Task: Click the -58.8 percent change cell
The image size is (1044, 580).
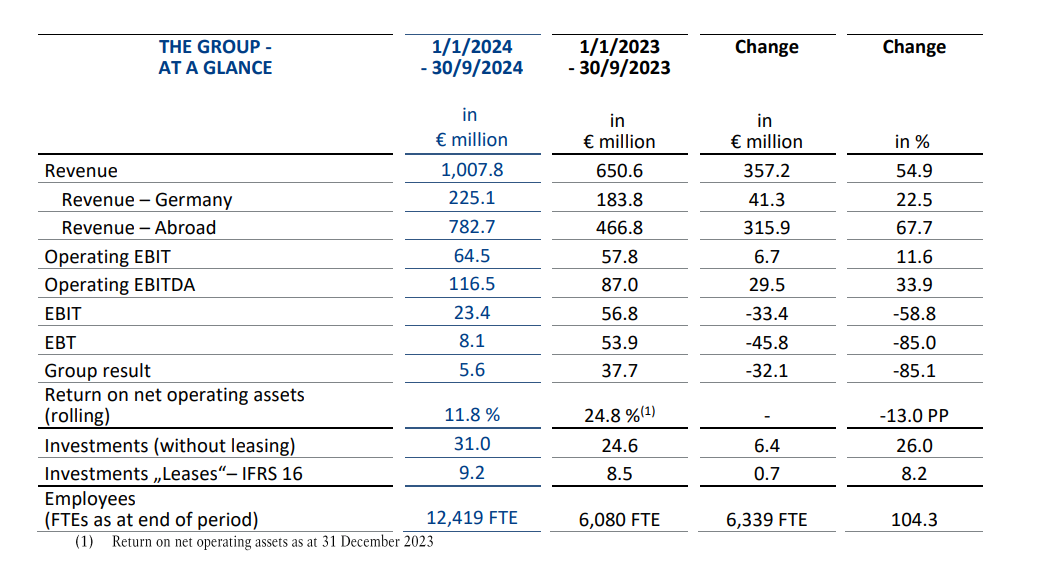Action: tap(914, 314)
